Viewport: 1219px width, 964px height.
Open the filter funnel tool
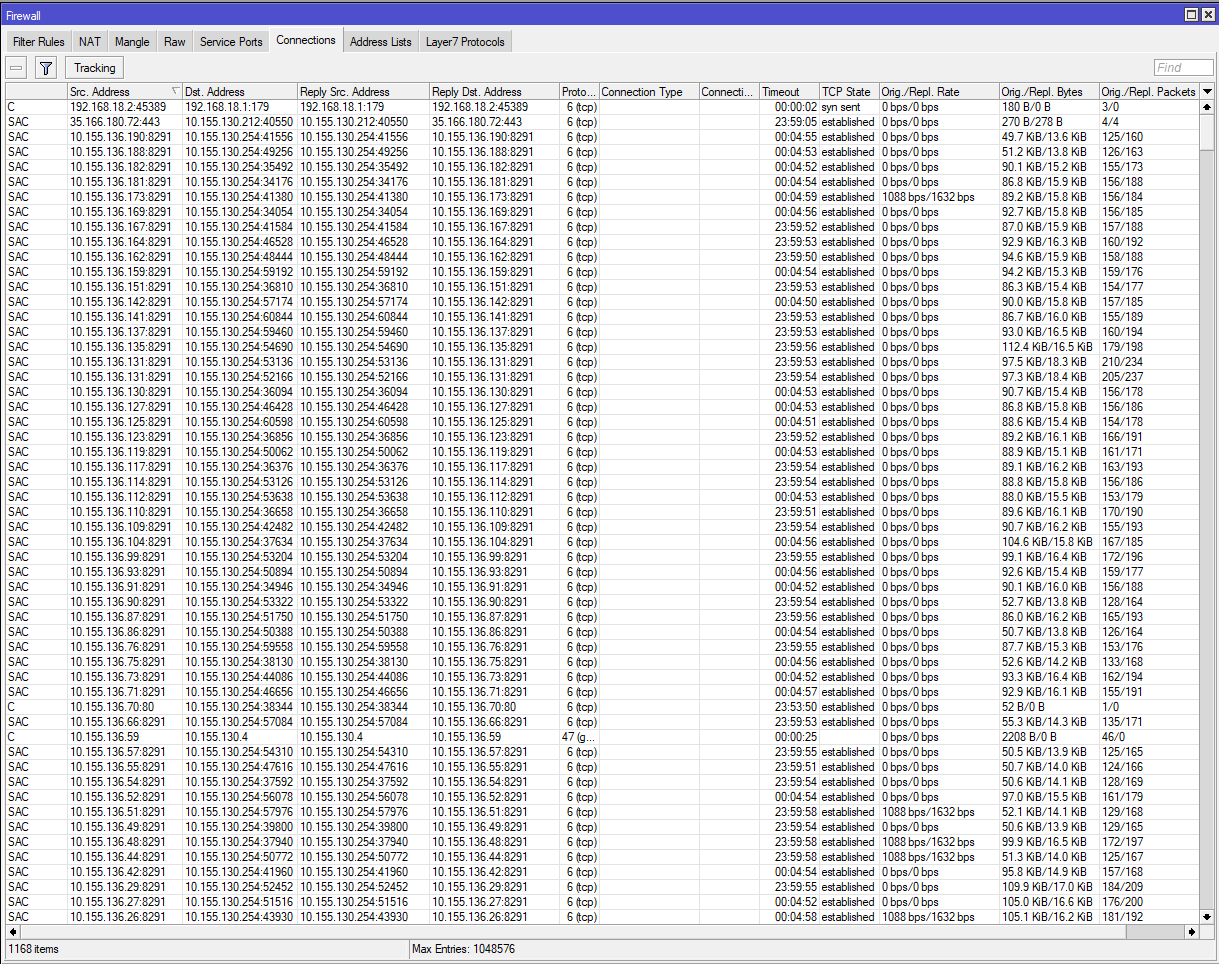(x=45, y=68)
